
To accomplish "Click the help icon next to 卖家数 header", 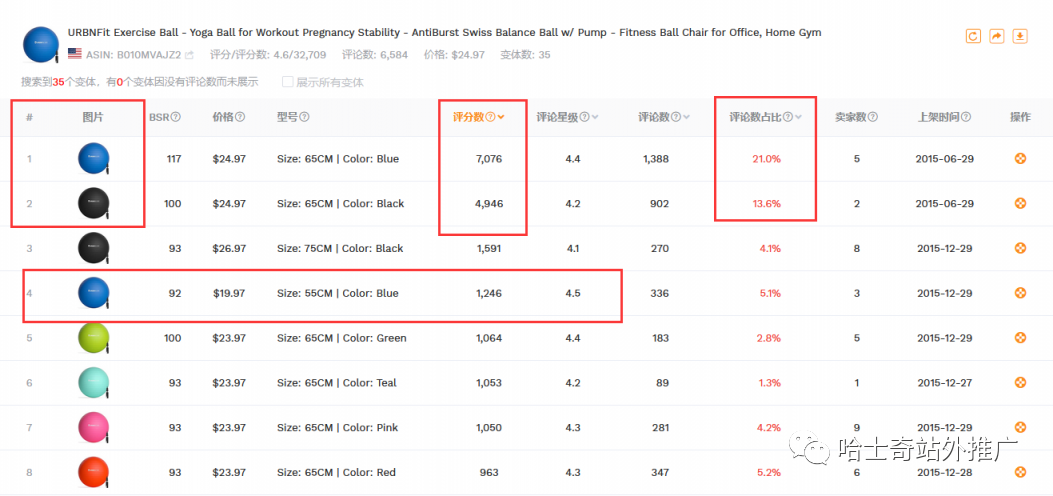I will [x=872, y=117].
